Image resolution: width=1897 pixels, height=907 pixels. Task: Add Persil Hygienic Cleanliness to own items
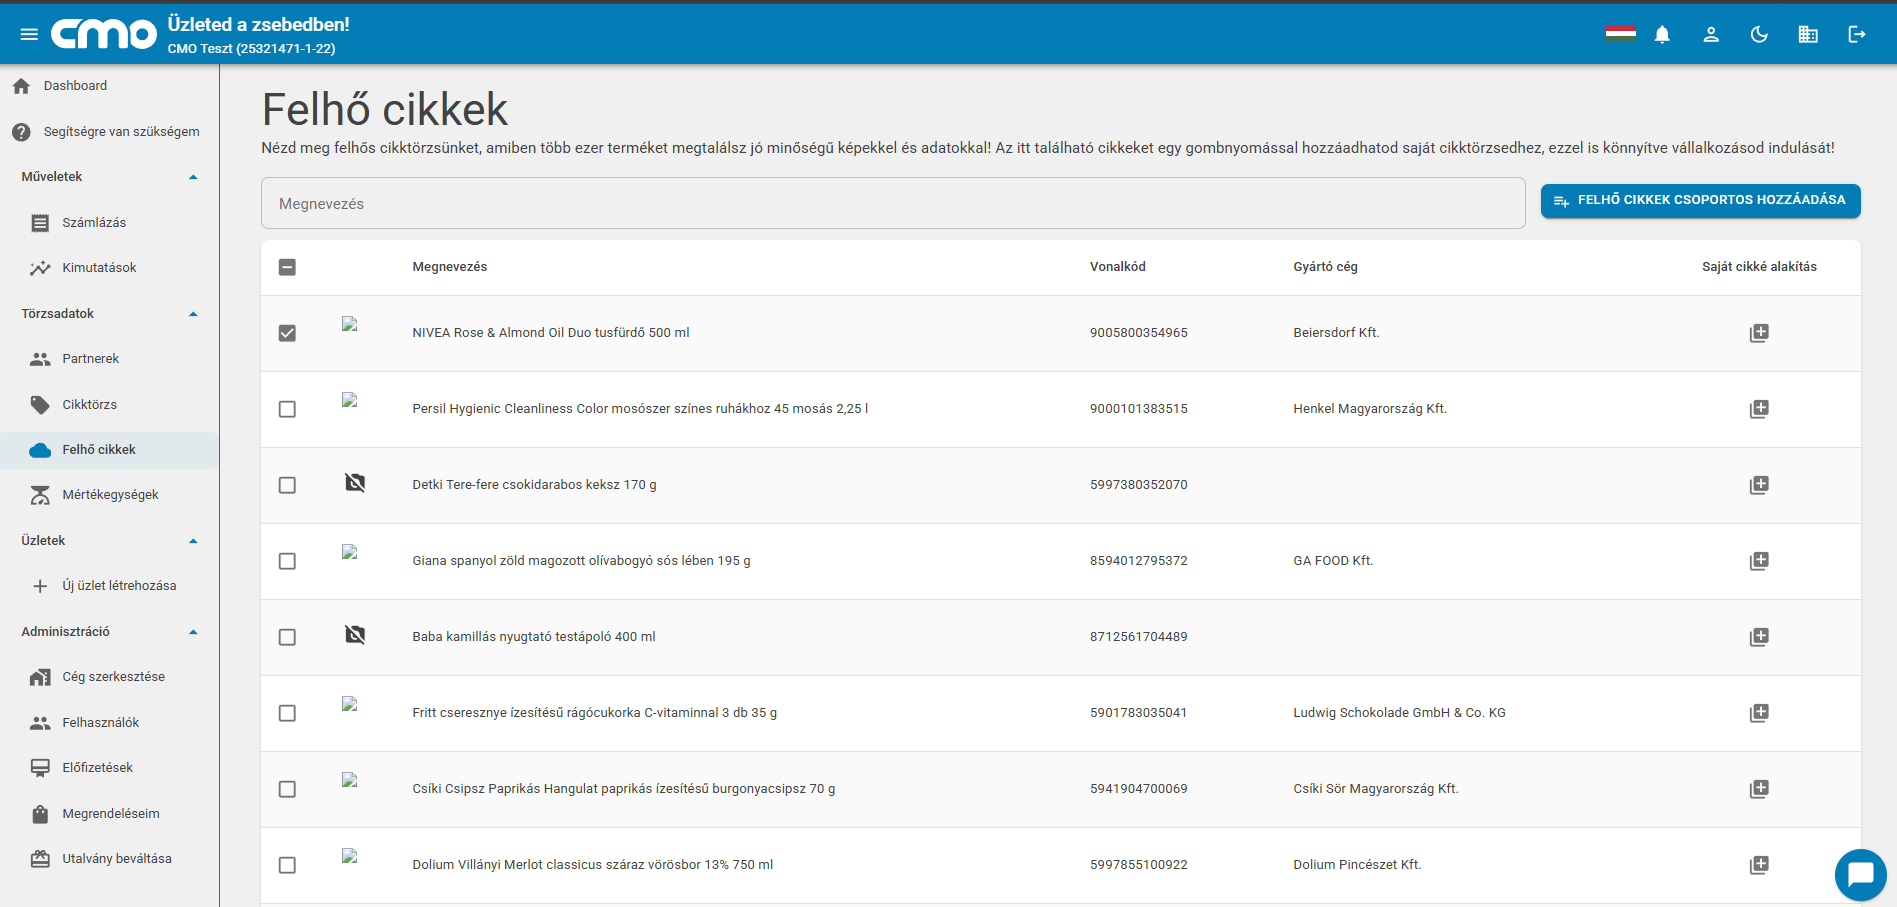[1759, 409]
